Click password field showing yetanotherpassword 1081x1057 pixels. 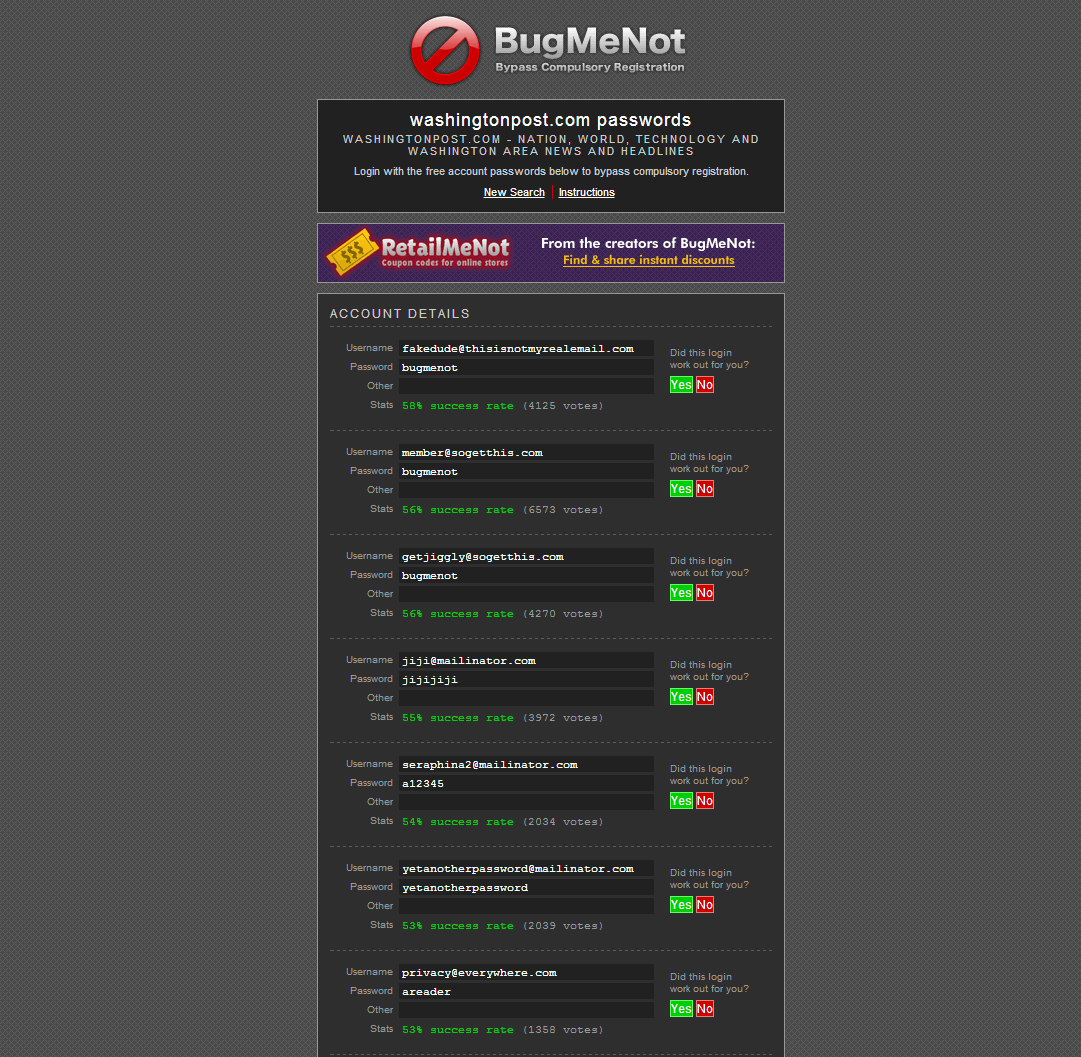coord(526,887)
